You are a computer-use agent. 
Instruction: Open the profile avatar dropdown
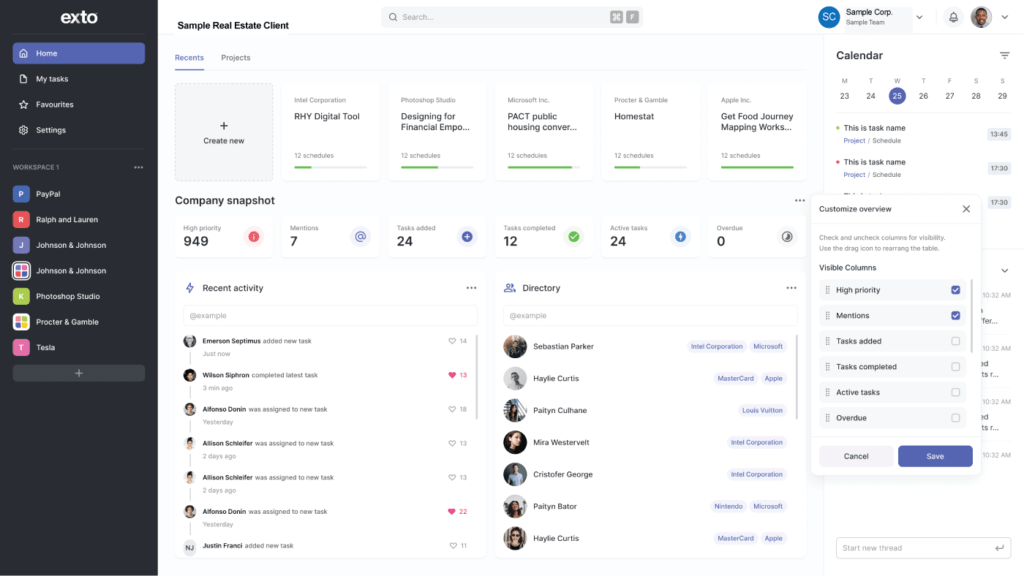point(1004,16)
